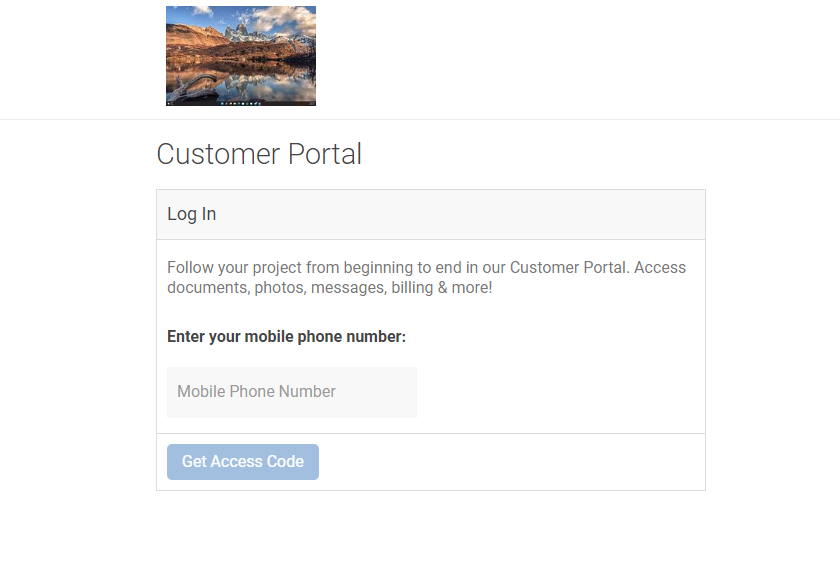This screenshot has width=840, height=584.
Task: Click the portal description paragraph text
Action: (426, 277)
